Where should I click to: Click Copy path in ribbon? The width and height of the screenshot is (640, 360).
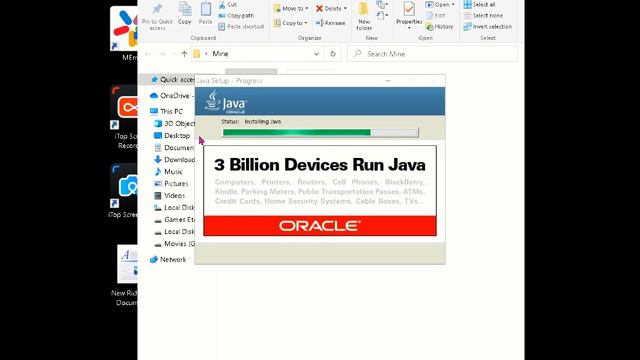click(x=236, y=16)
